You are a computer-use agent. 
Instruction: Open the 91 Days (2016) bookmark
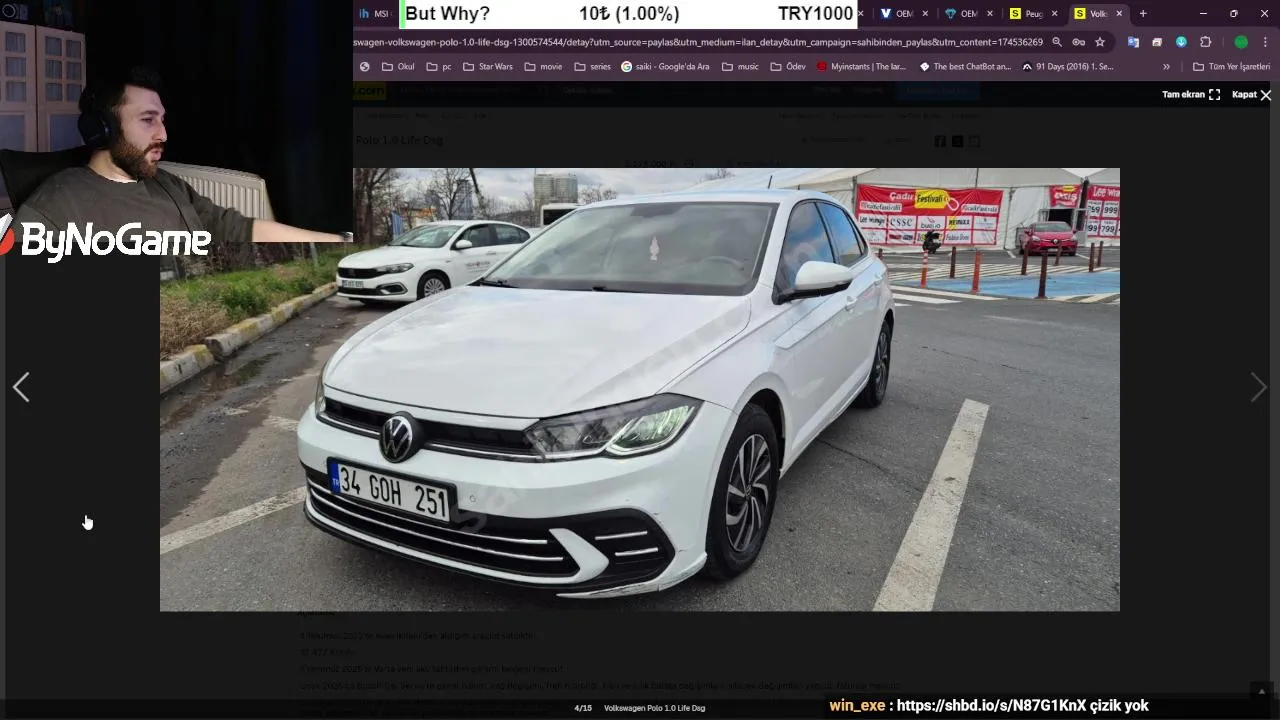click(x=1067, y=67)
